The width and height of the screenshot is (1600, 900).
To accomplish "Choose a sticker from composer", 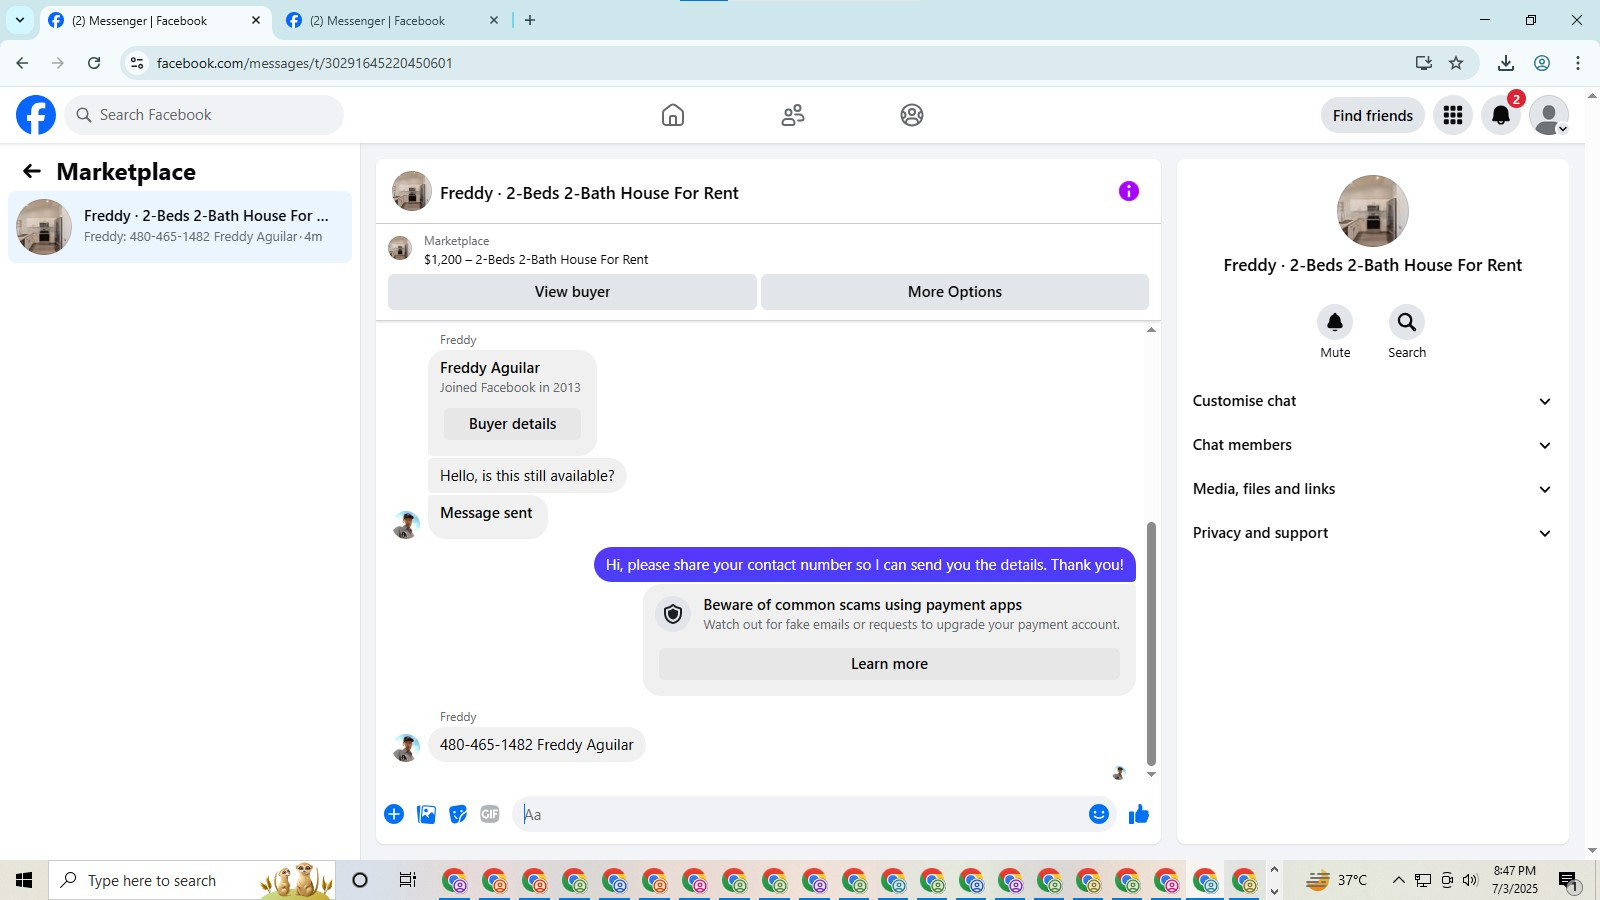I will point(458,814).
